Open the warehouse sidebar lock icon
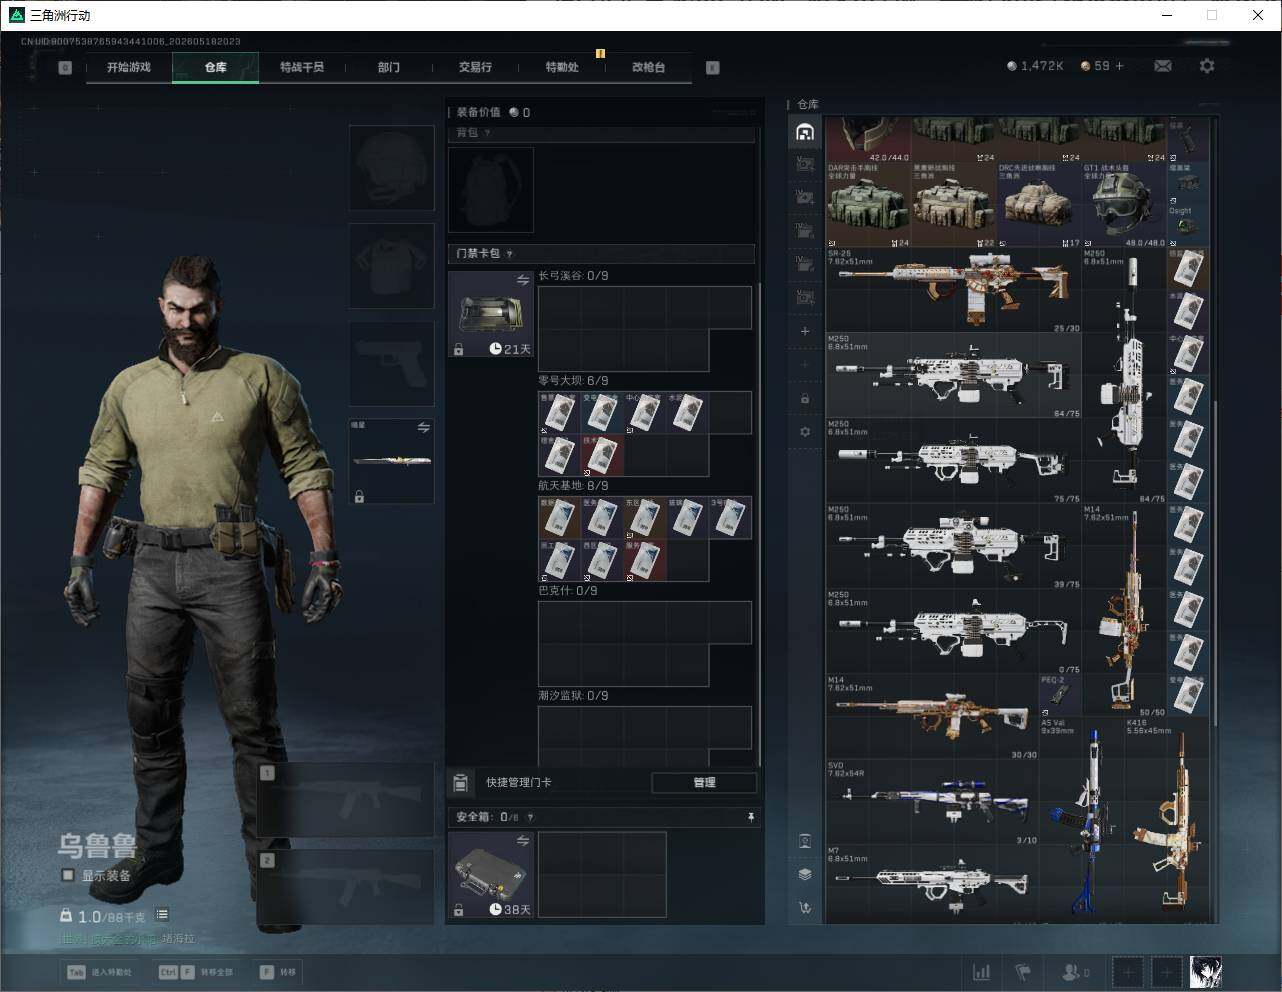Screen dimensions: 1282x992 (805, 398)
